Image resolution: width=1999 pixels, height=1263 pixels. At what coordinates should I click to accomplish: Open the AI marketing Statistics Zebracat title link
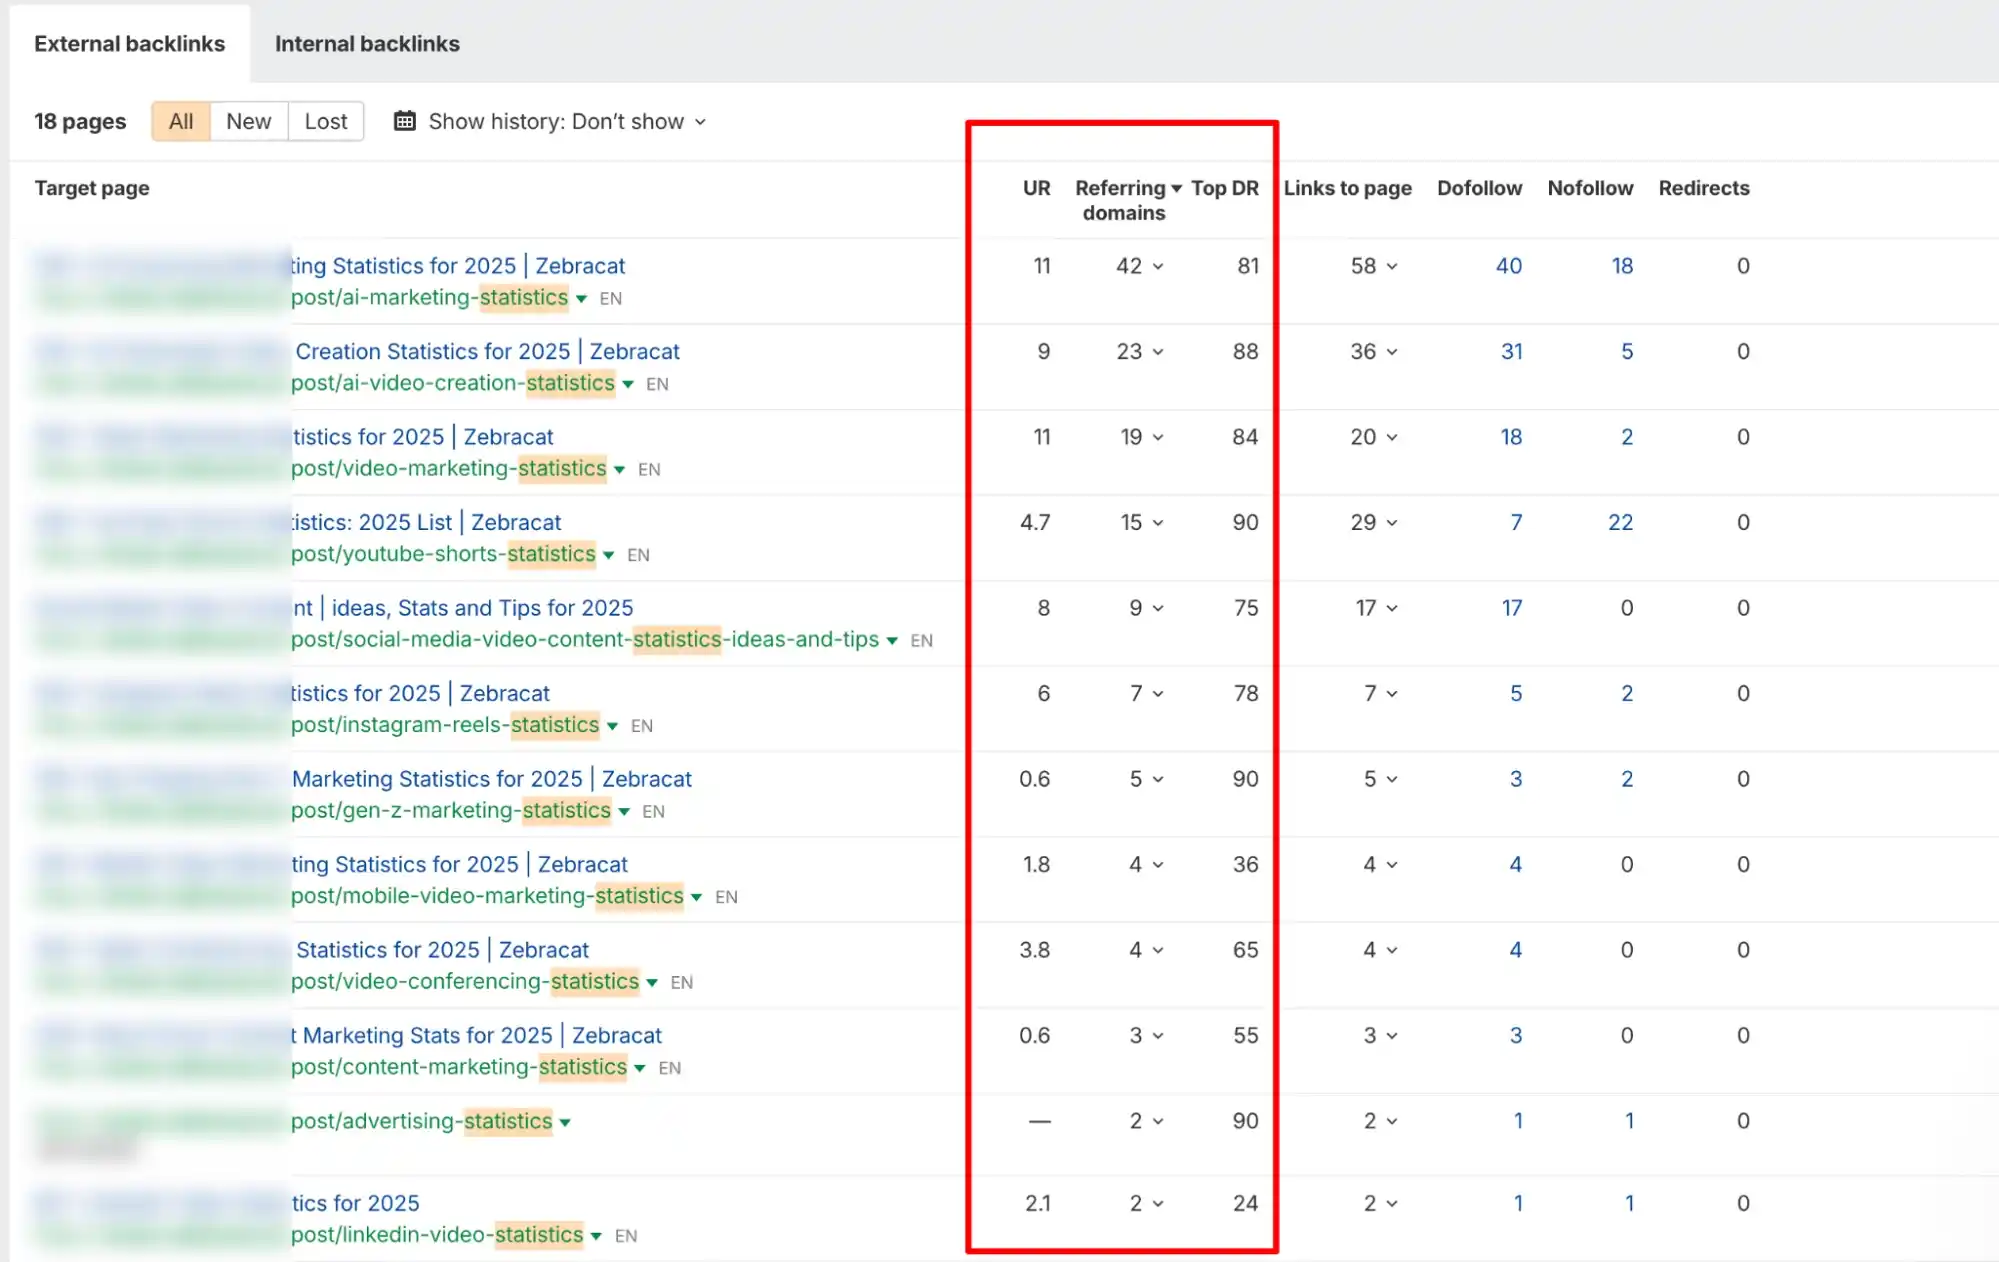458,266
